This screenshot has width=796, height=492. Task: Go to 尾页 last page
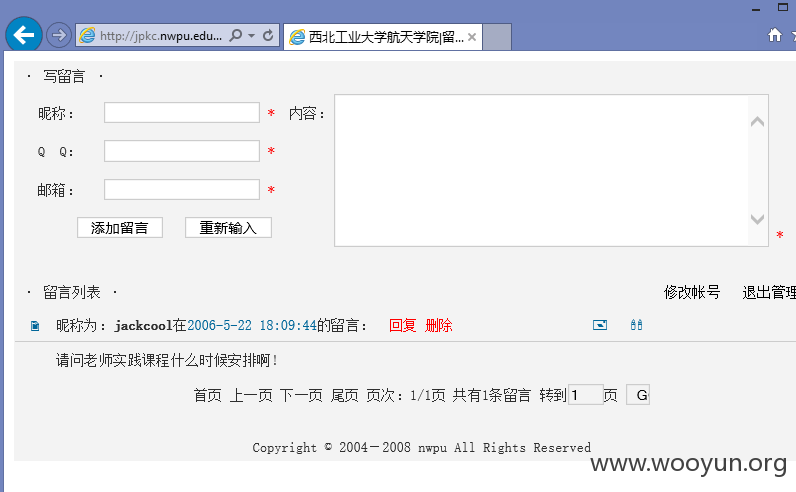345,395
